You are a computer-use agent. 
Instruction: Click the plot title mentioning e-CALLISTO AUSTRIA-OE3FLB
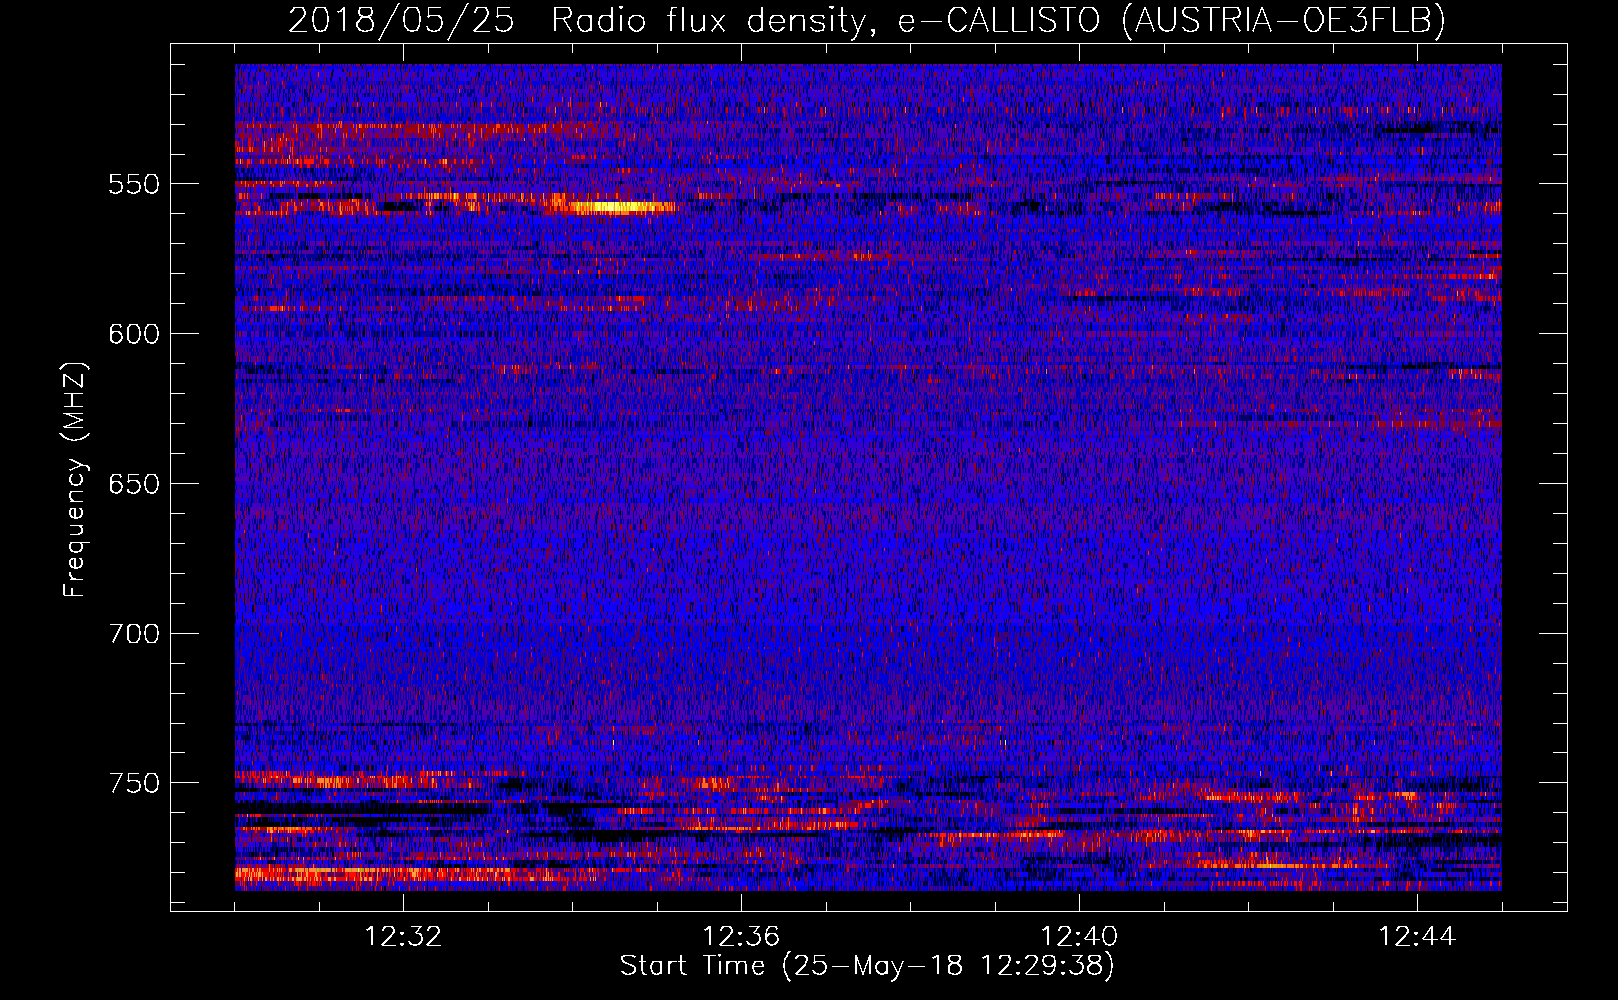click(867, 19)
